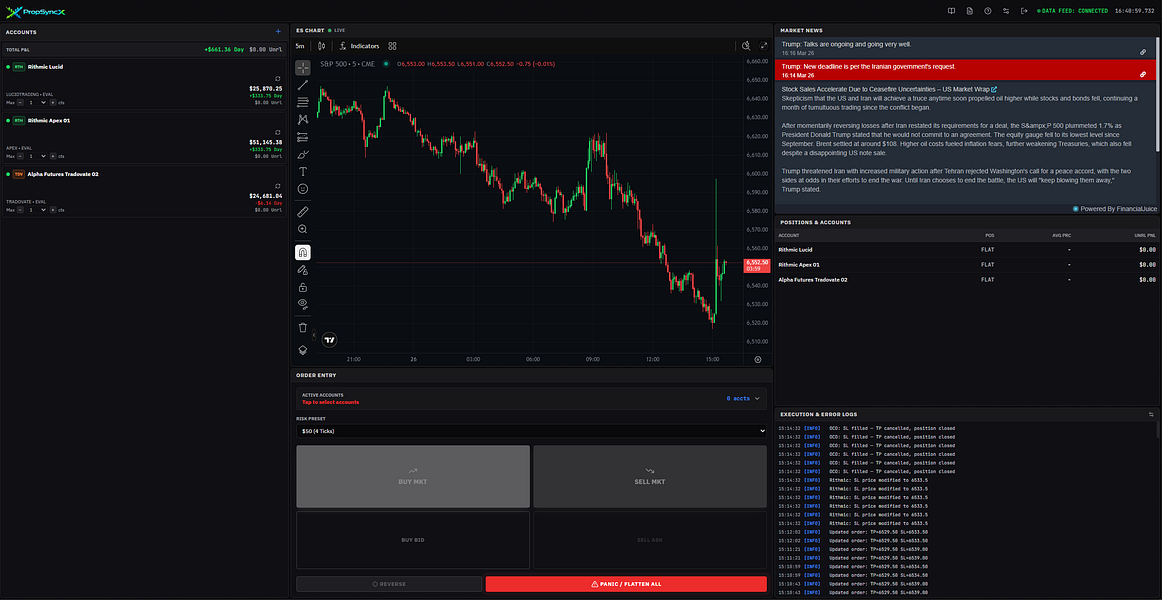The width and height of the screenshot is (1162, 600).
Task: Click the Market News scrollbar
Action: [x=1157, y=93]
